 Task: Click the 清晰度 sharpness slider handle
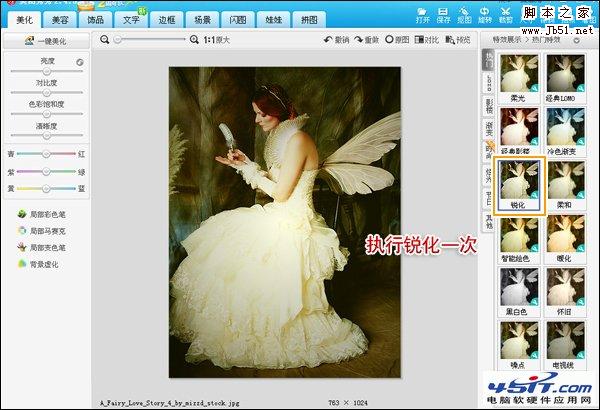tap(46, 136)
